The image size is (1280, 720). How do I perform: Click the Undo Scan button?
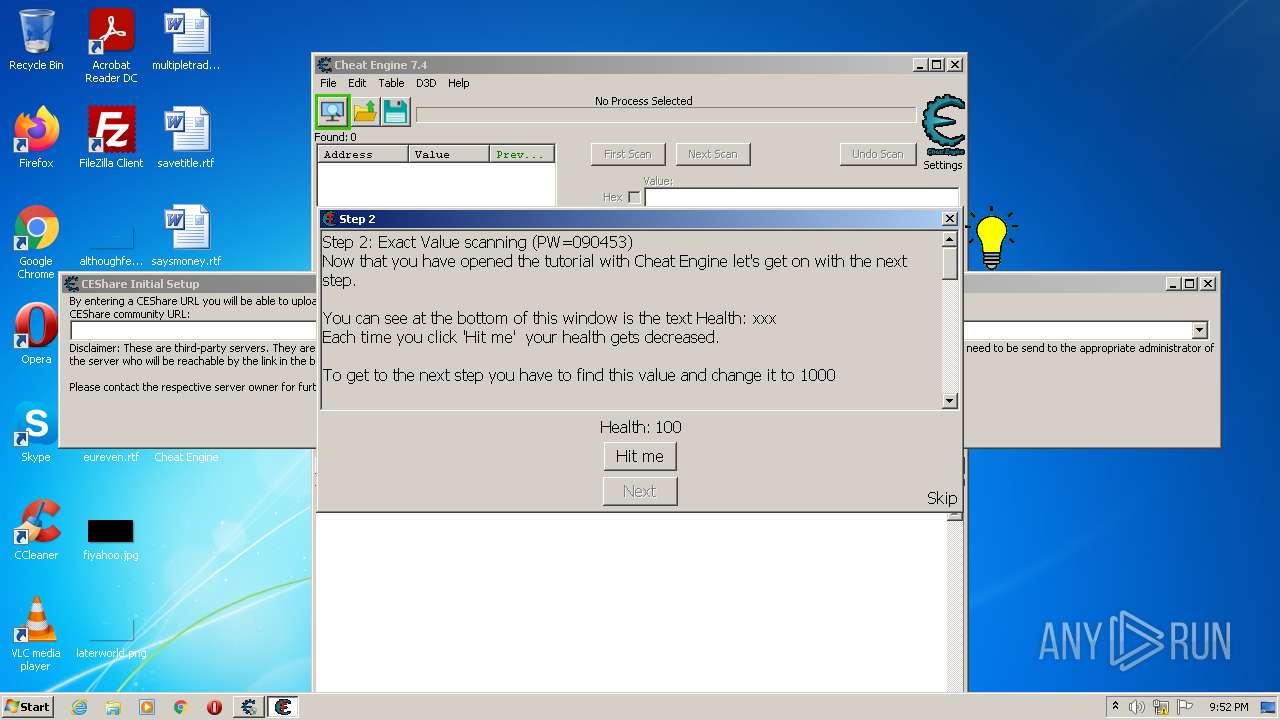pos(878,154)
